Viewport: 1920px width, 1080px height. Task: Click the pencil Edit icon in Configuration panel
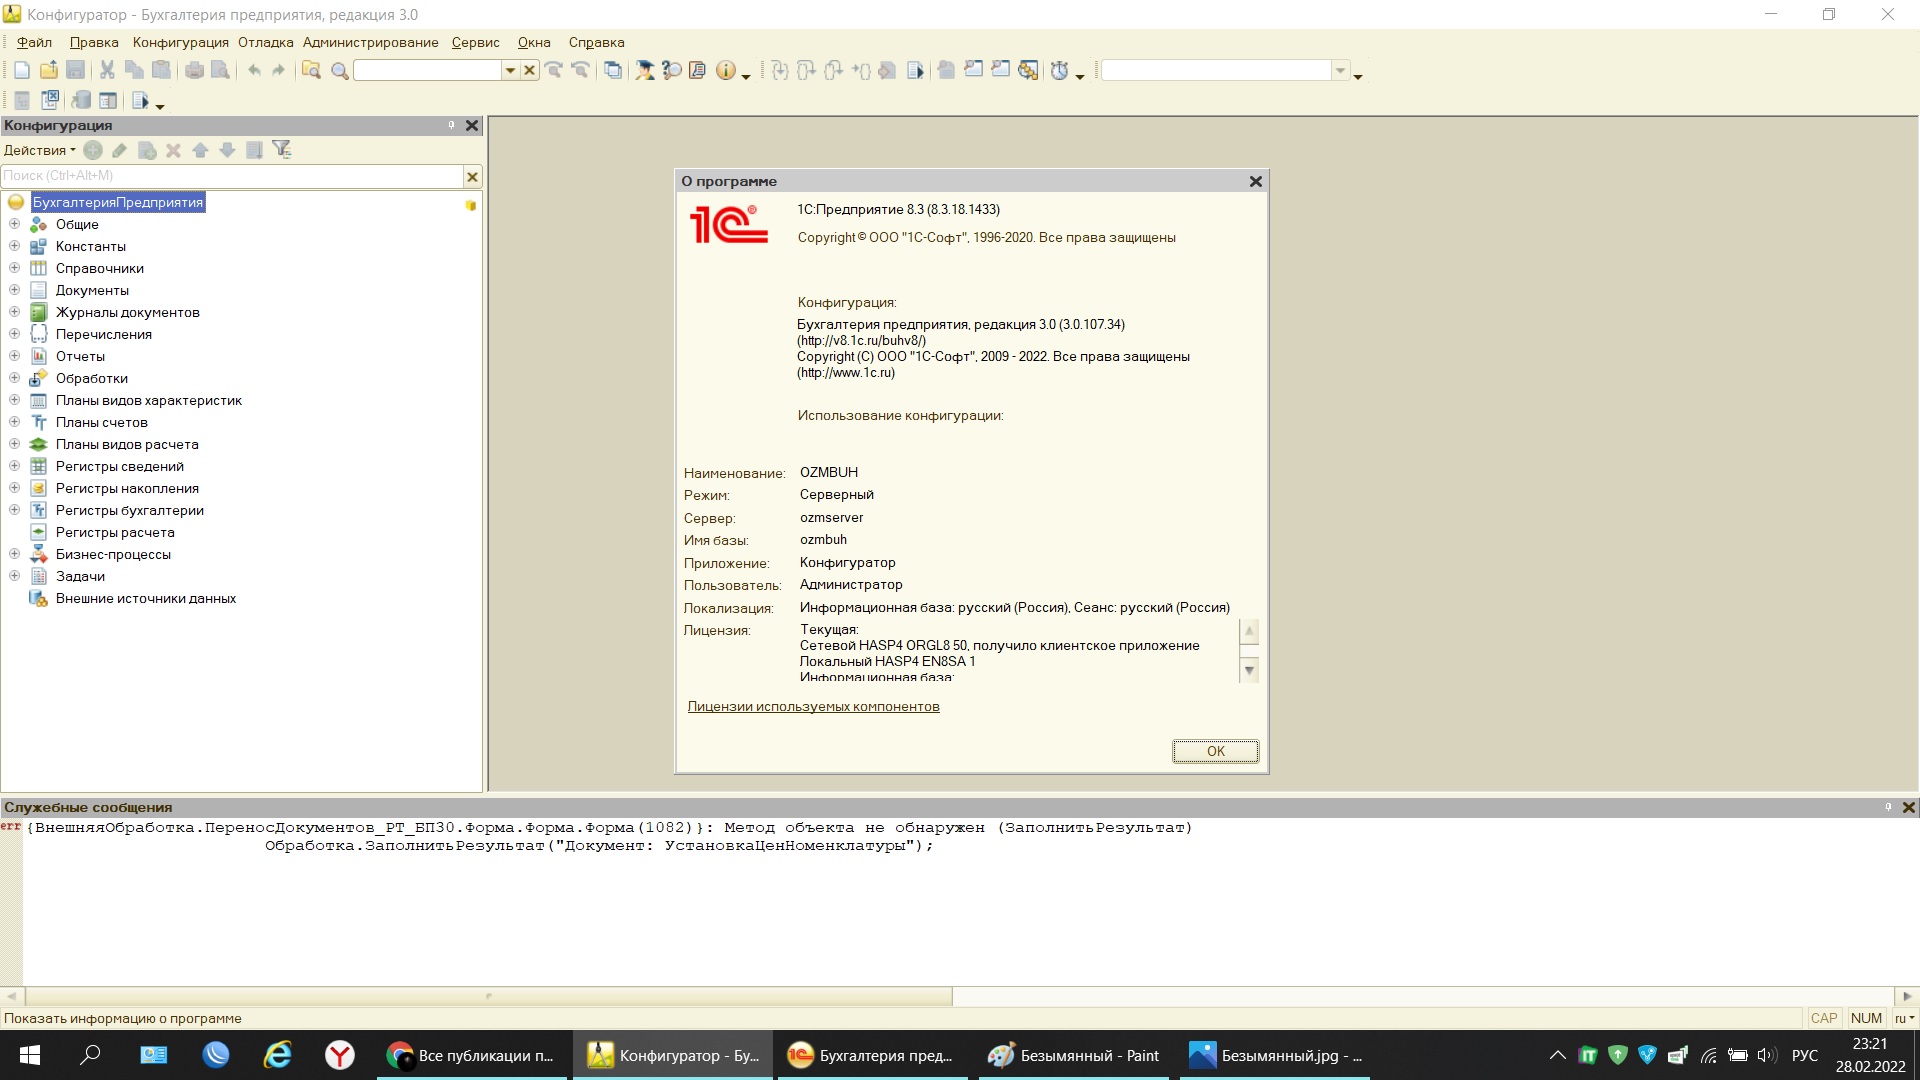point(120,150)
